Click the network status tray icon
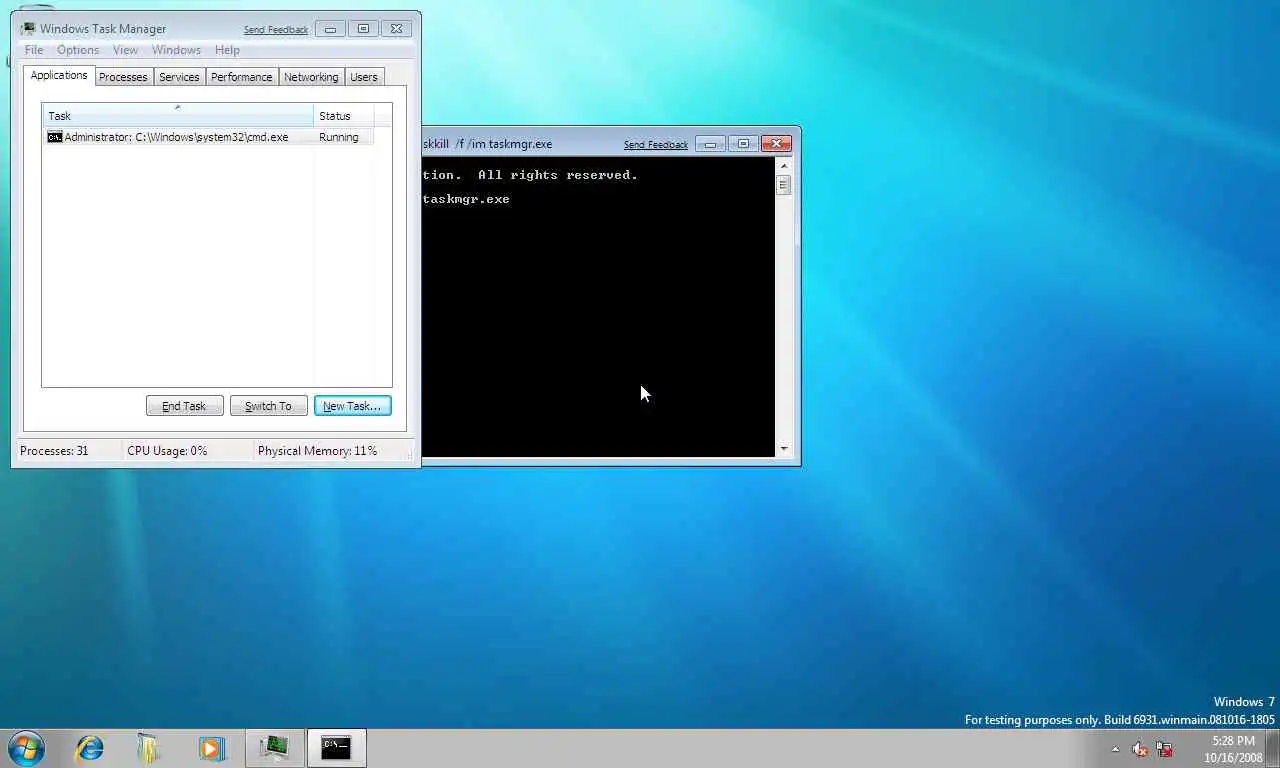 tap(1165, 749)
